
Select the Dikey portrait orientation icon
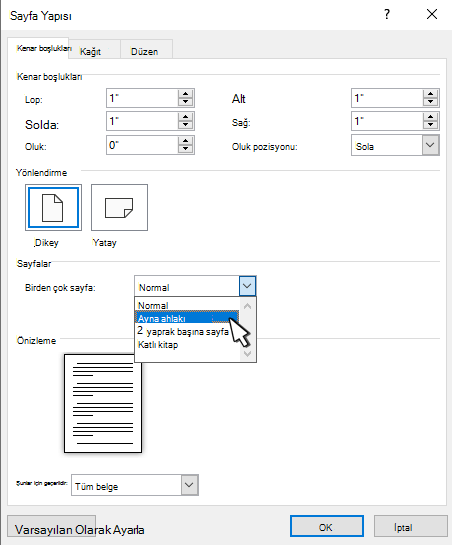click(x=53, y=208)
